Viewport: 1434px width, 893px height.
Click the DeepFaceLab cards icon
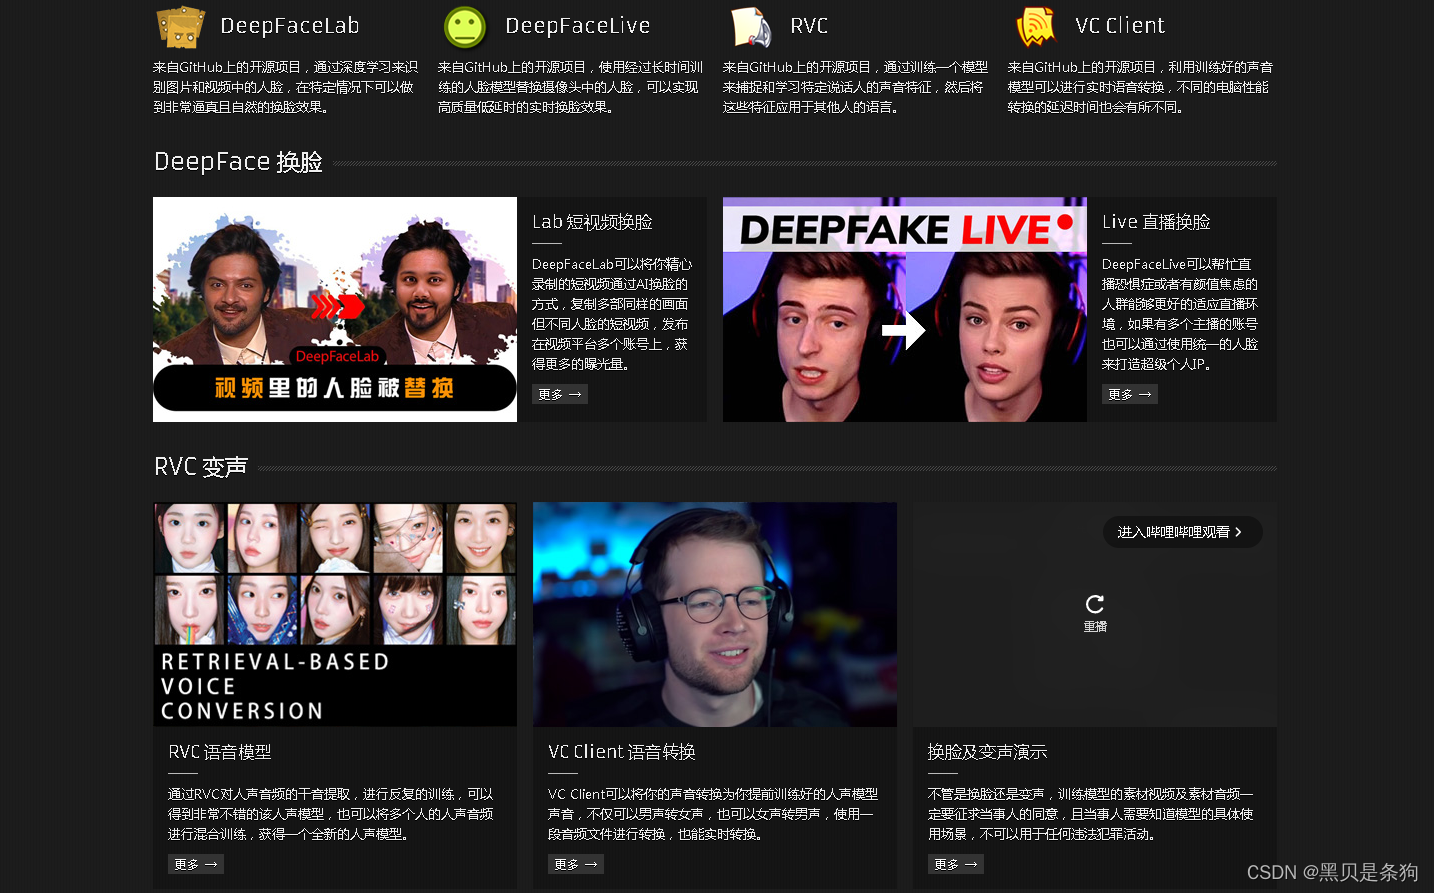click(181, 27)
